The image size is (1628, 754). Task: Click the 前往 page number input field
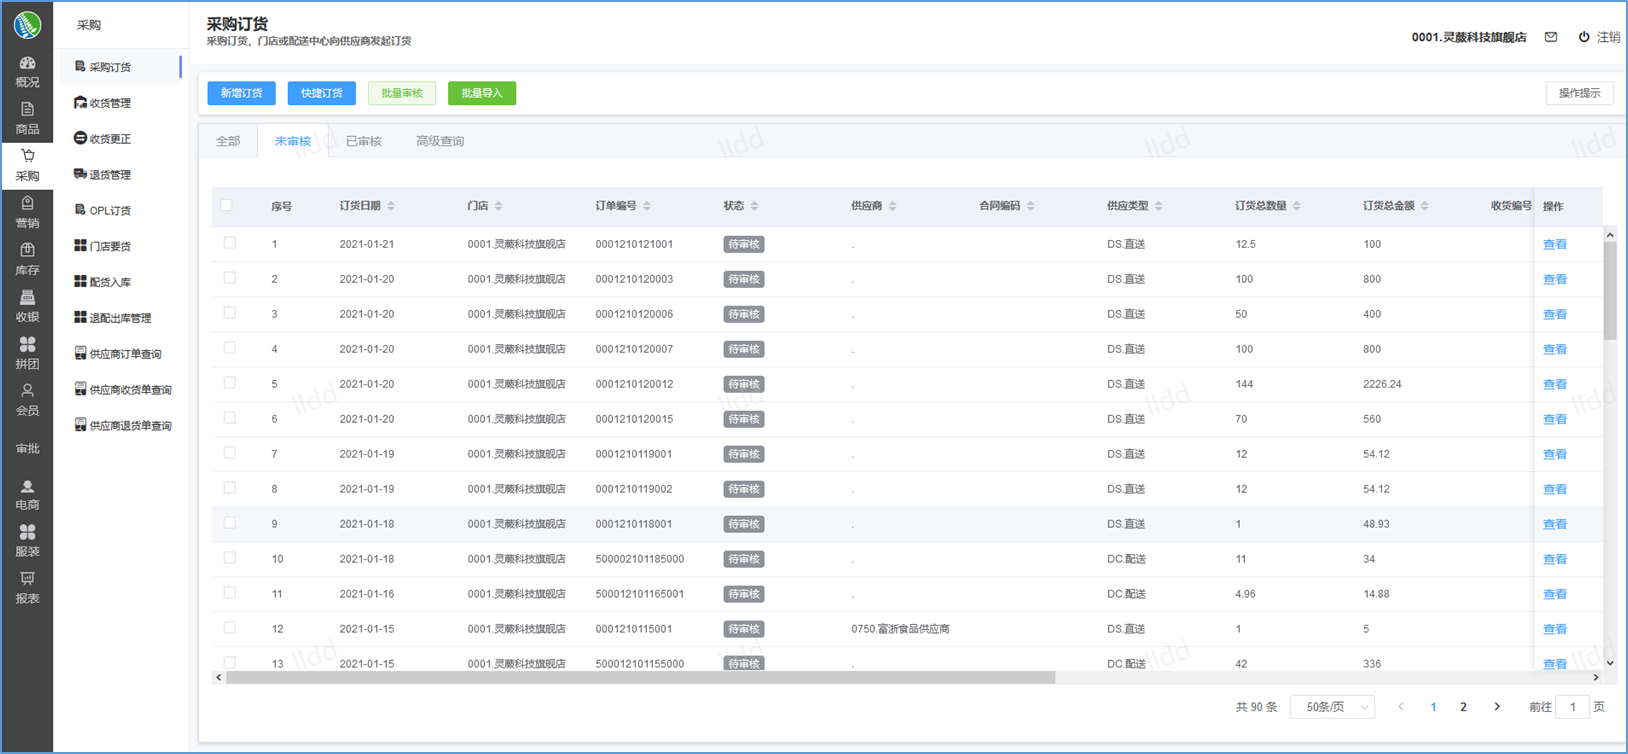tap(1572, 707)
